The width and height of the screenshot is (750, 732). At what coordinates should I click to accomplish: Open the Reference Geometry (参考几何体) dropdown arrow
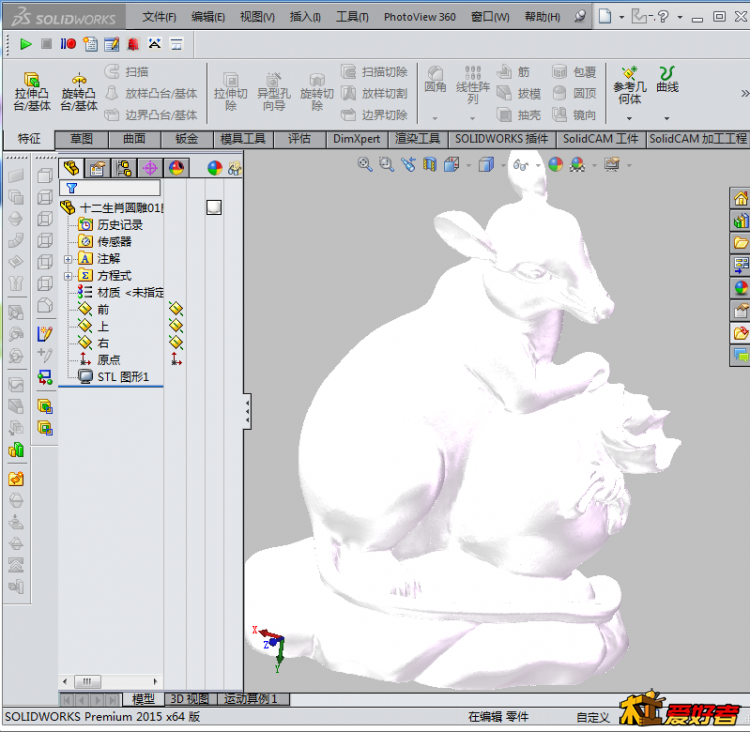[x=629, y=118]
